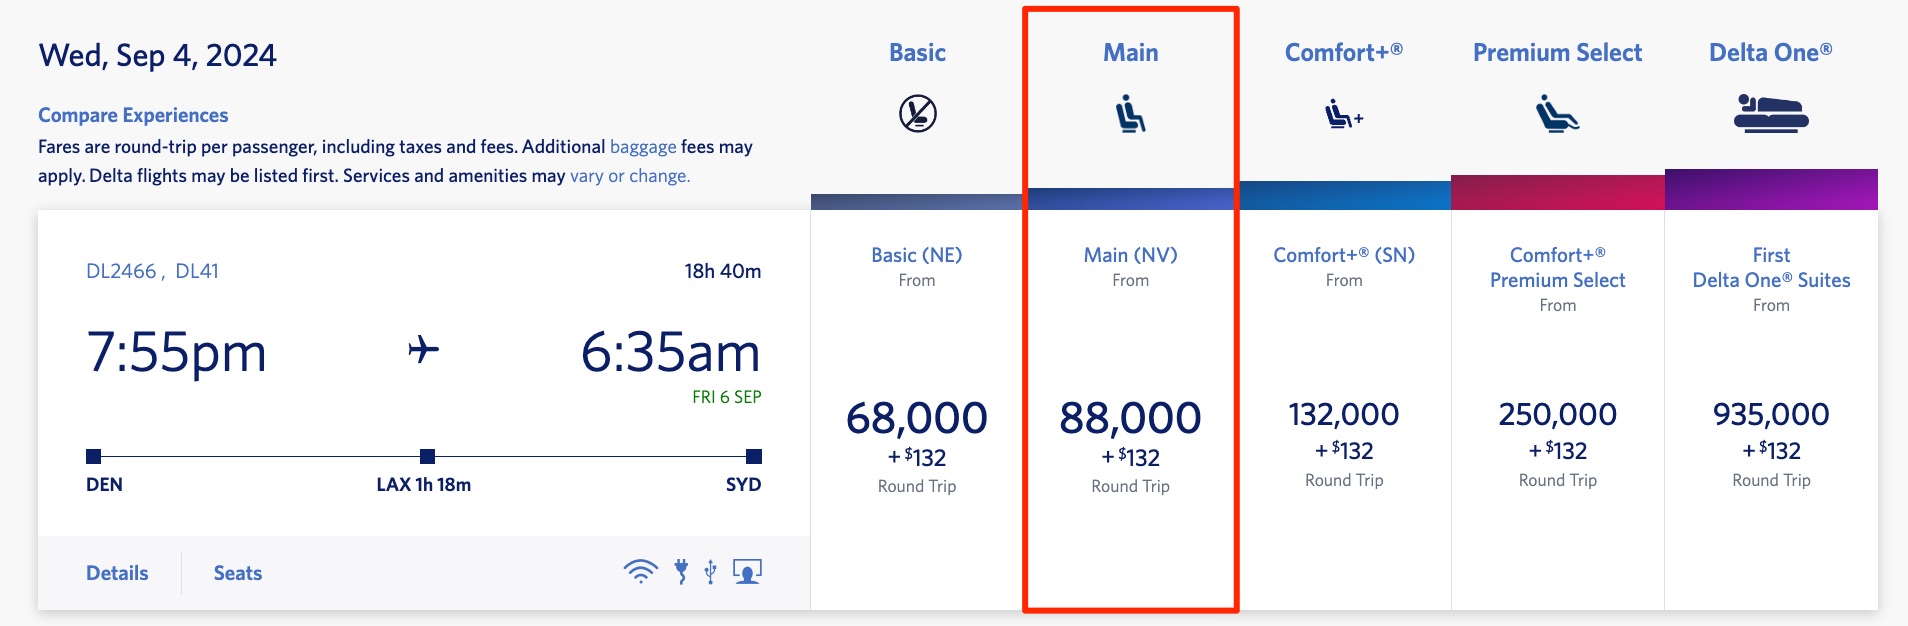Screen dimensions: 1908x626
Task: Click the Delta One lie-flat bed icon
Action: [1770, 113]
